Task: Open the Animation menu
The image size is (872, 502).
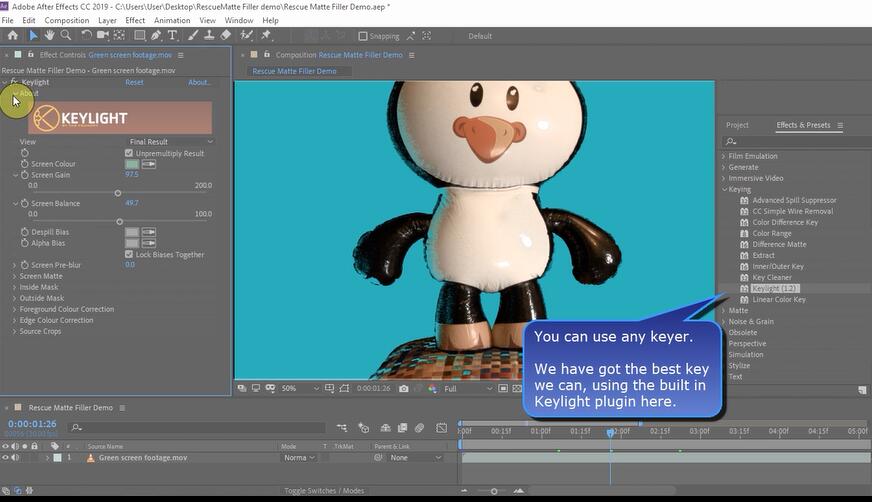Action: pos(172,21)
